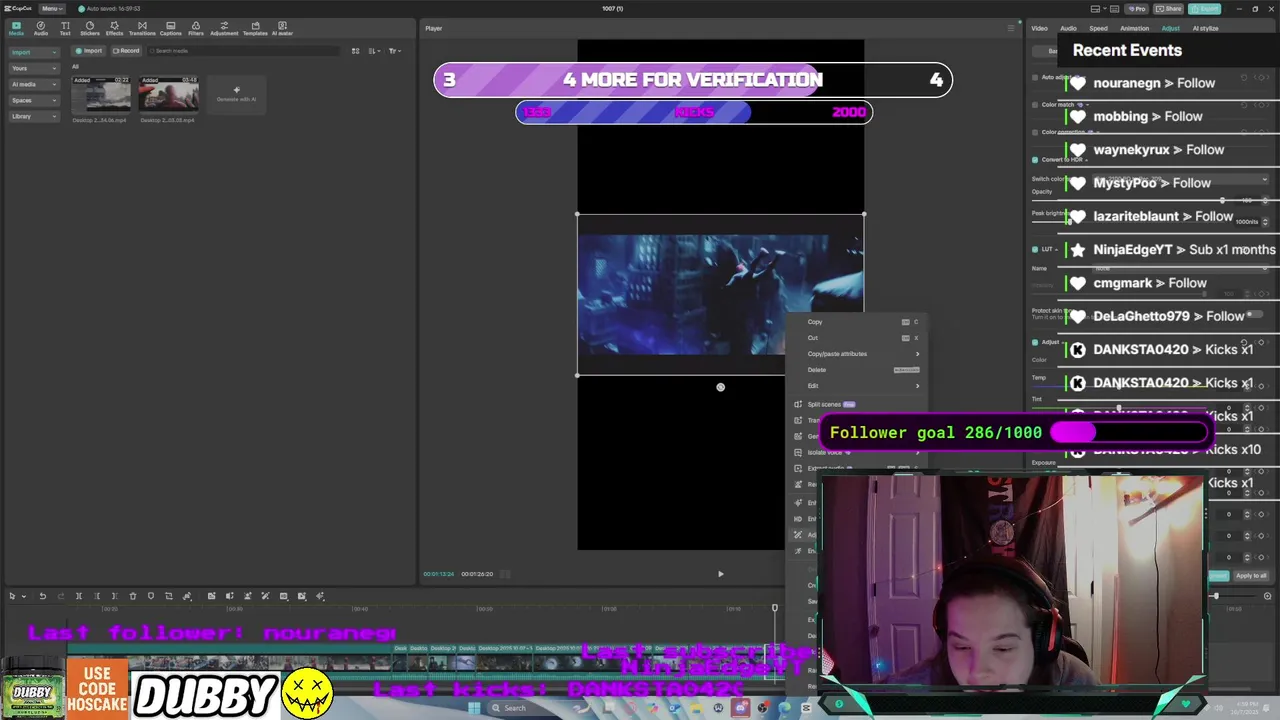
Task: Expand the Library sidebar section
Action: [x=34, y=116]
